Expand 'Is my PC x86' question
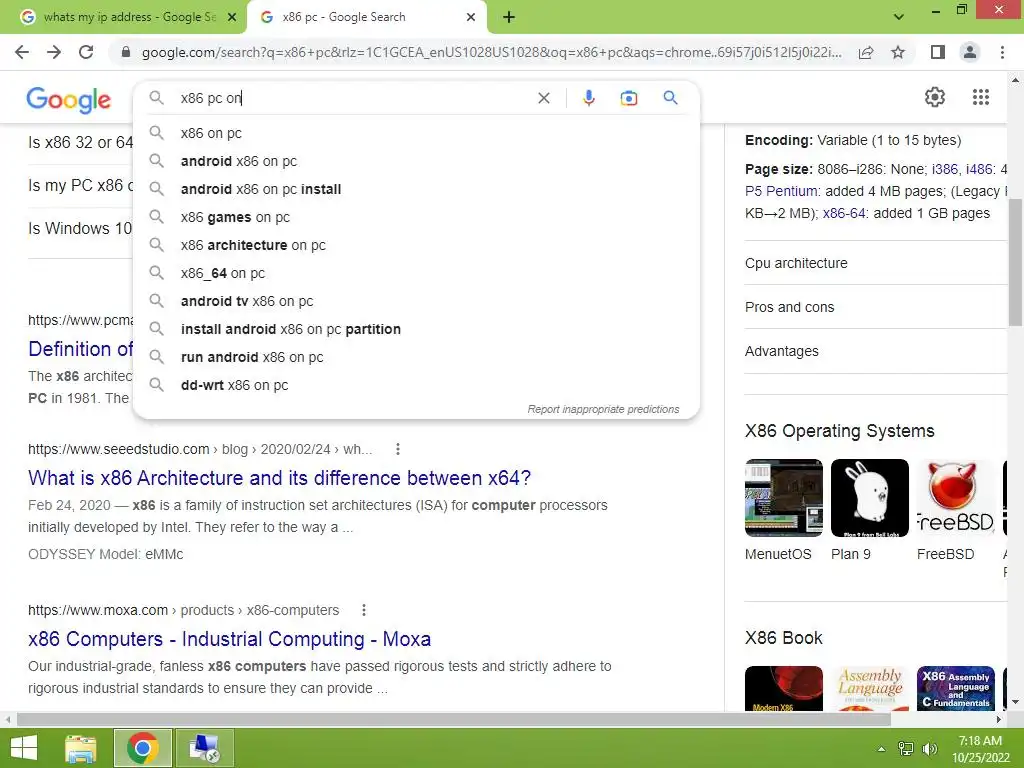 click(80, 185)
